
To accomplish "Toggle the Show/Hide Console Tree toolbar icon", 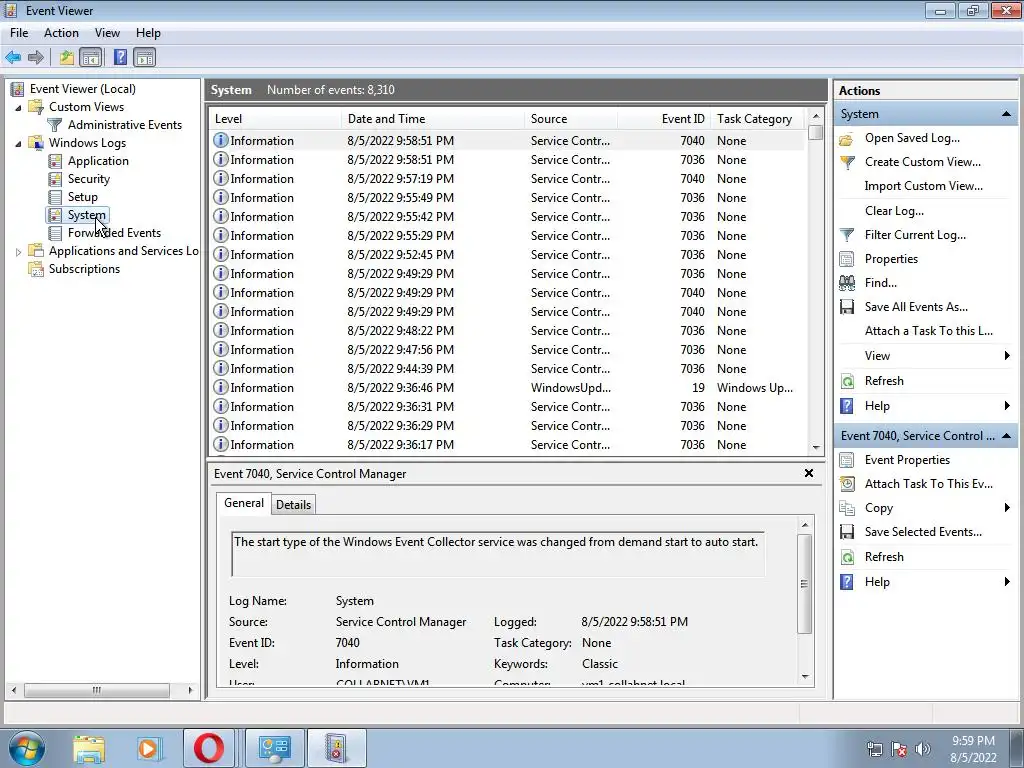I will pyautogui.click(x=91, y=57).
